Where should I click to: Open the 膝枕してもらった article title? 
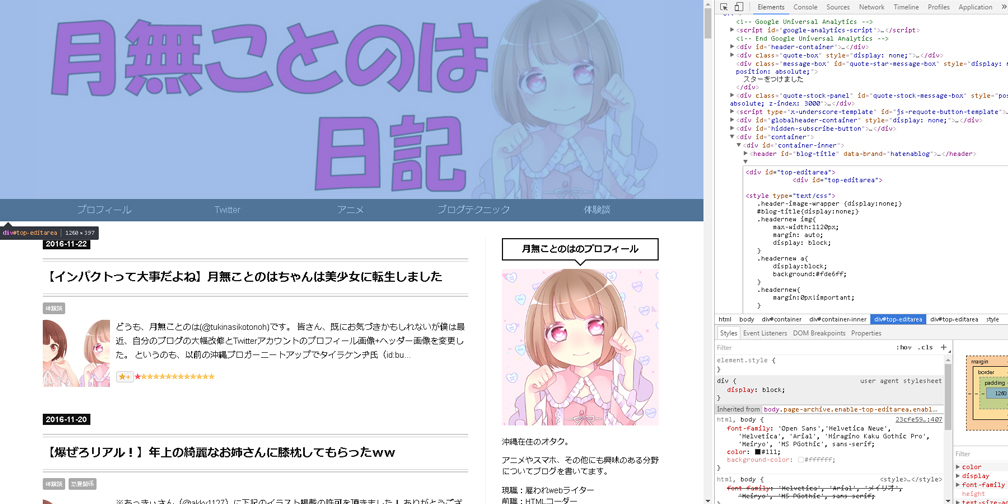pyautogui.click(x=220, y=453)
